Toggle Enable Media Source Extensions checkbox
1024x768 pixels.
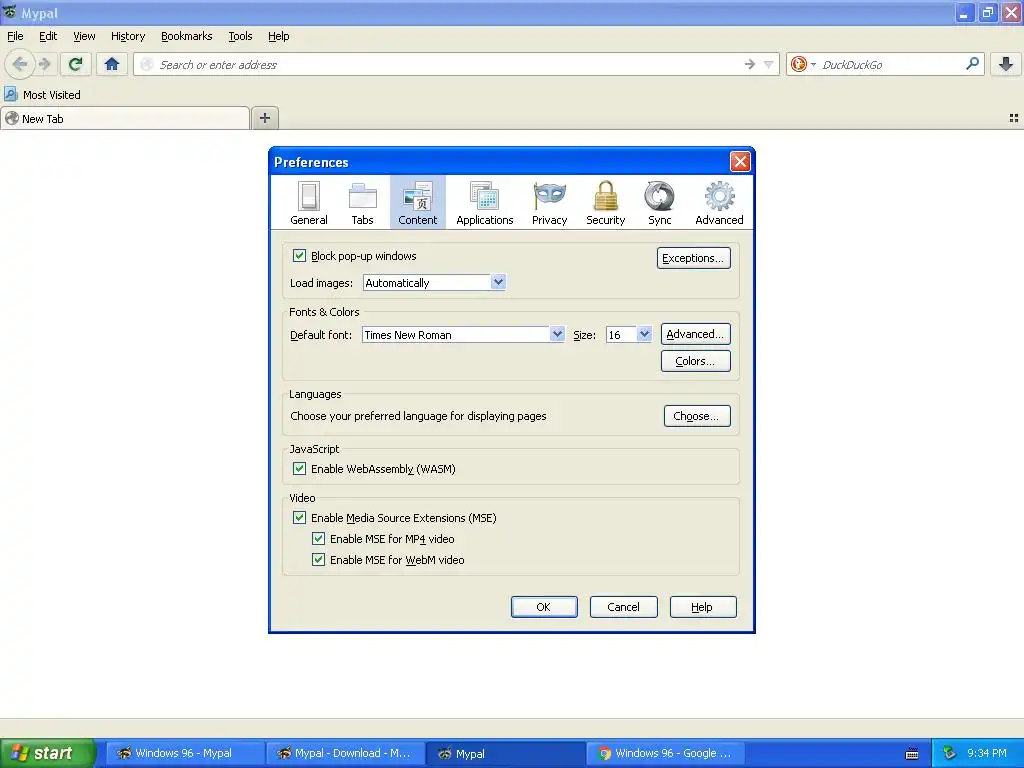coord(299,517)
